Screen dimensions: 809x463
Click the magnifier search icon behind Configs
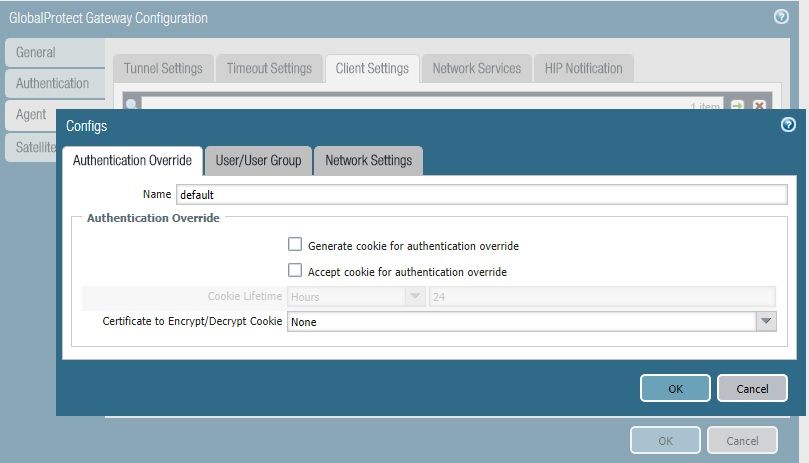(x=132, y=104)
